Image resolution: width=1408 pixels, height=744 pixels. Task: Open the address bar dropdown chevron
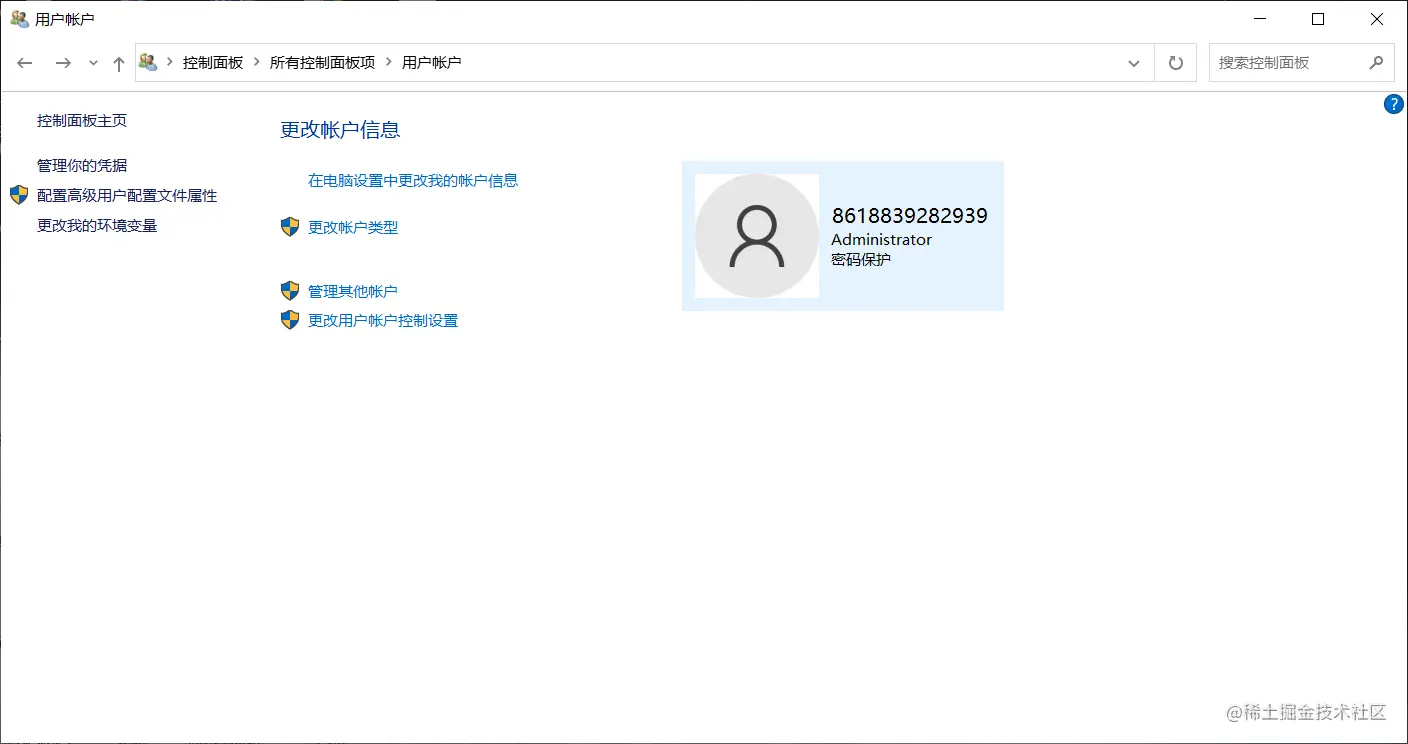click(1134, 62)
